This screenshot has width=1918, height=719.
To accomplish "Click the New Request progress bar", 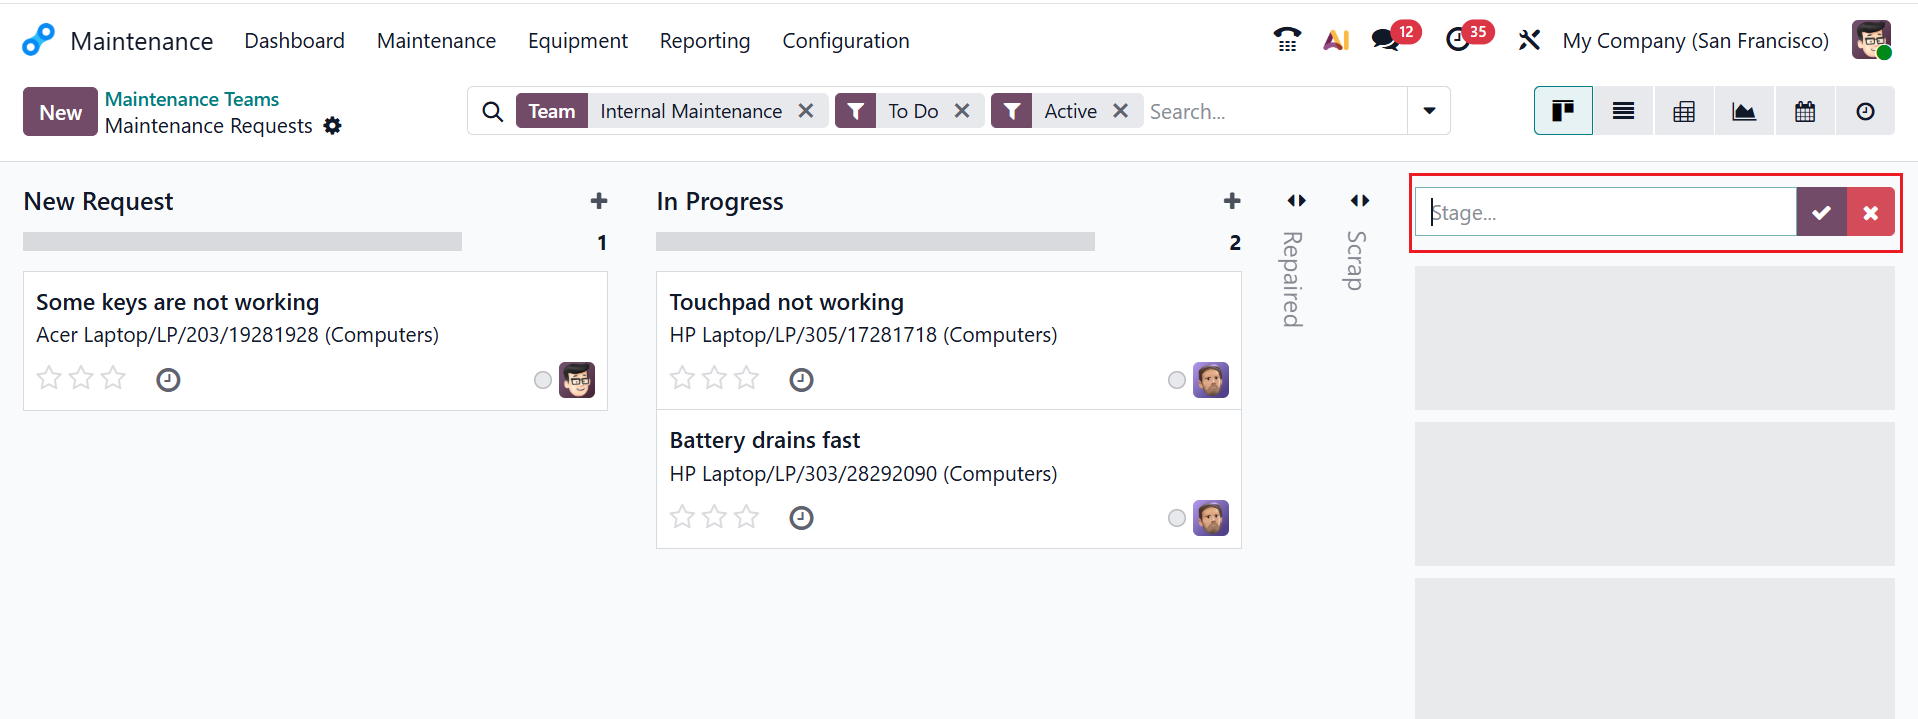I will pyautogui.click(x=242, y=242).
